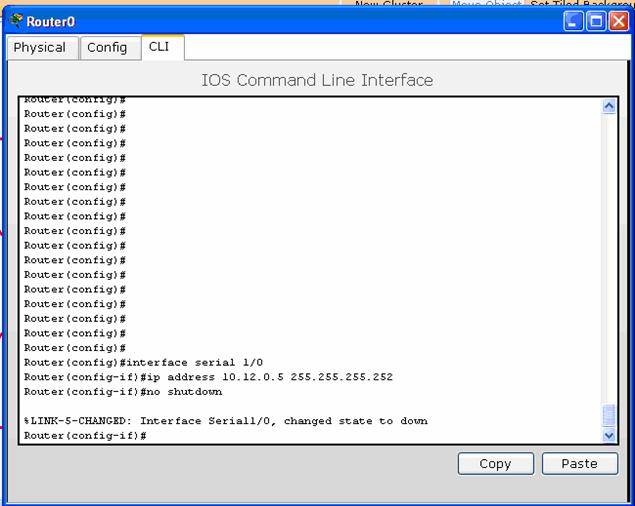Image resolution: width=635 pixels, height=506 pixels.
Task: Click the CLI scrollbar down arrow
Action: tap(609, 435)
